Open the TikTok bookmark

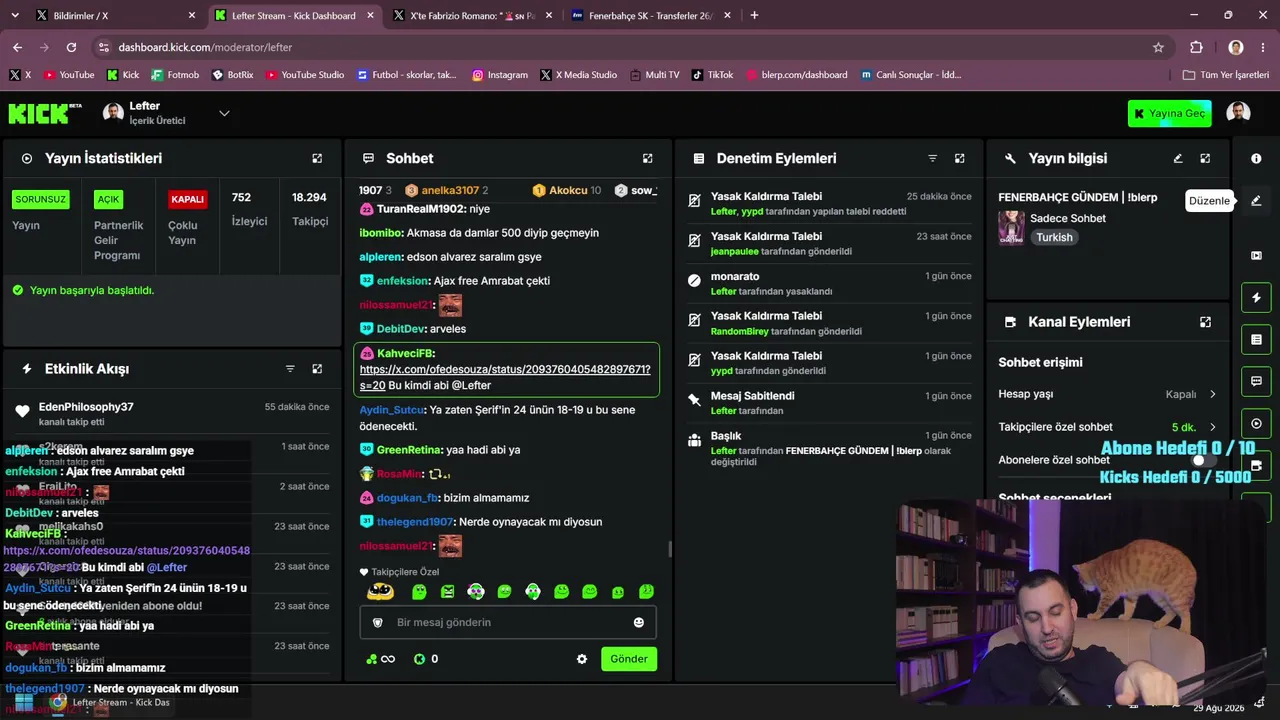click(x=712, y=75)
